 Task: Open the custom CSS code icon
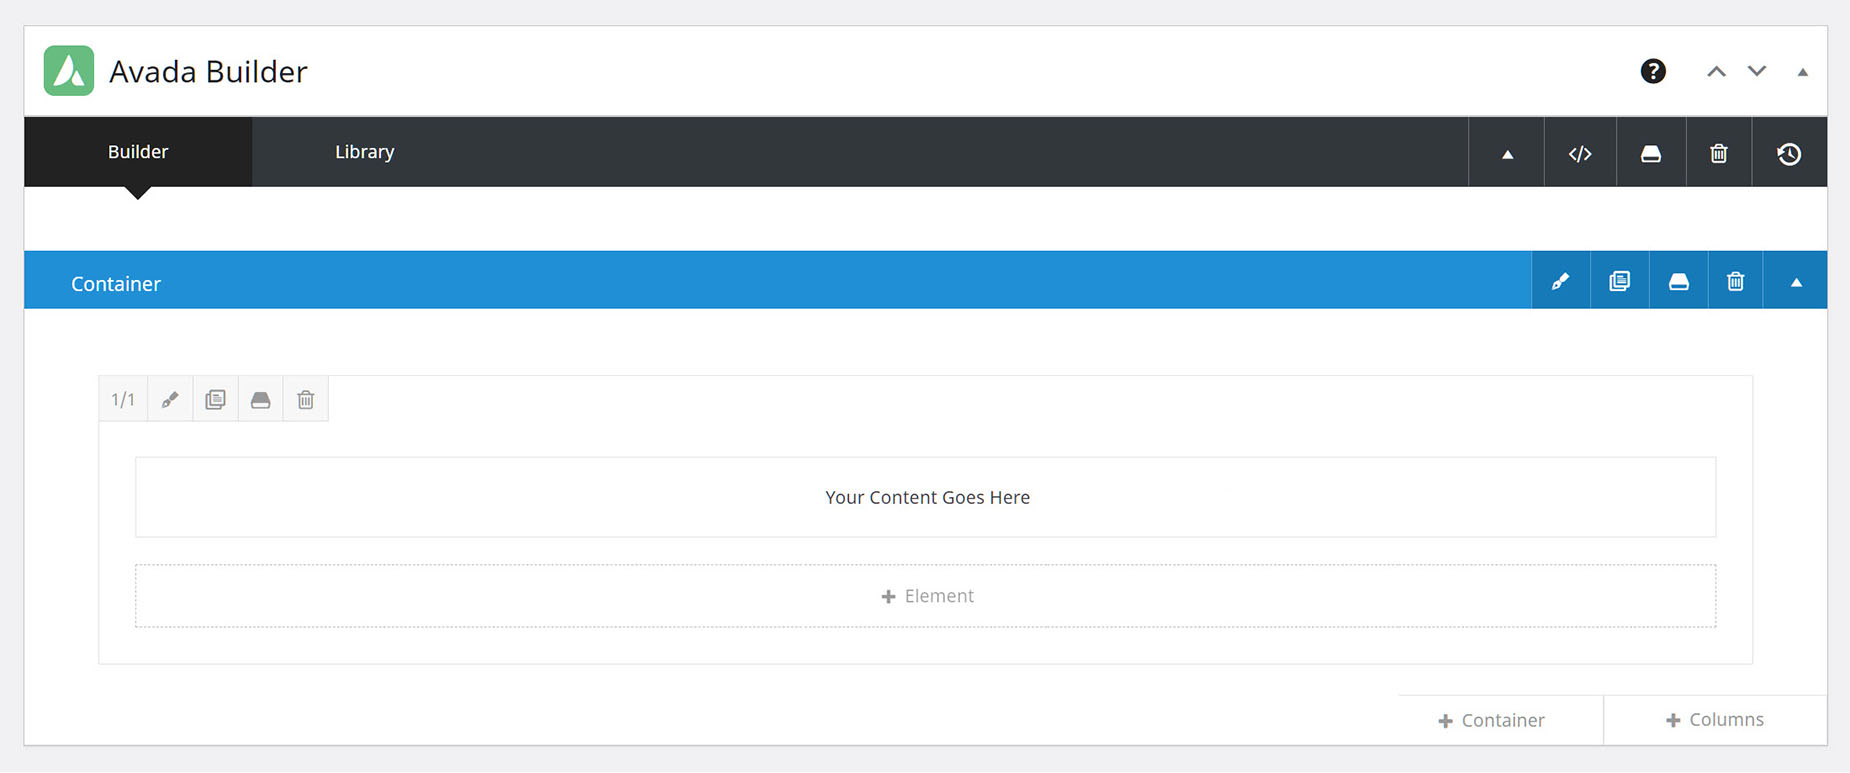pyautogui.click(x=1580, y=153)
